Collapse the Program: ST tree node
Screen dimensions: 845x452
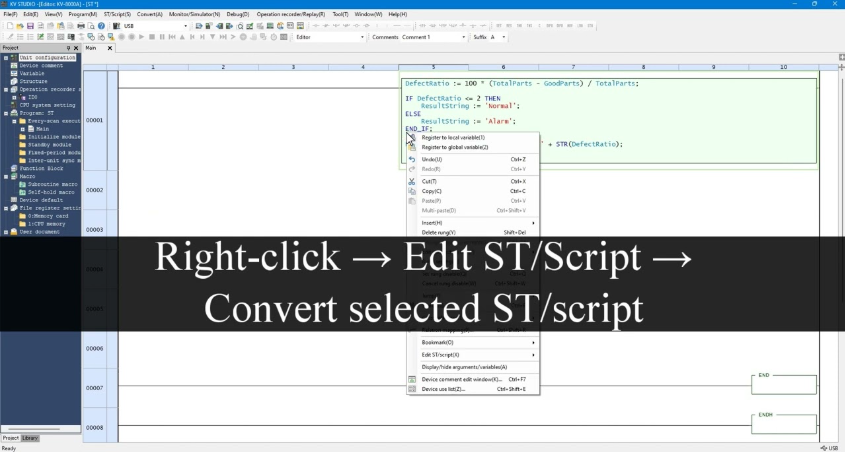[x=5, y=113]
